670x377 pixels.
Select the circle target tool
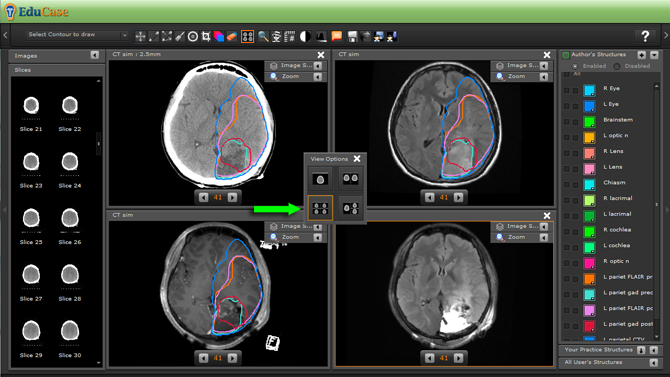[x=193, y=36]
